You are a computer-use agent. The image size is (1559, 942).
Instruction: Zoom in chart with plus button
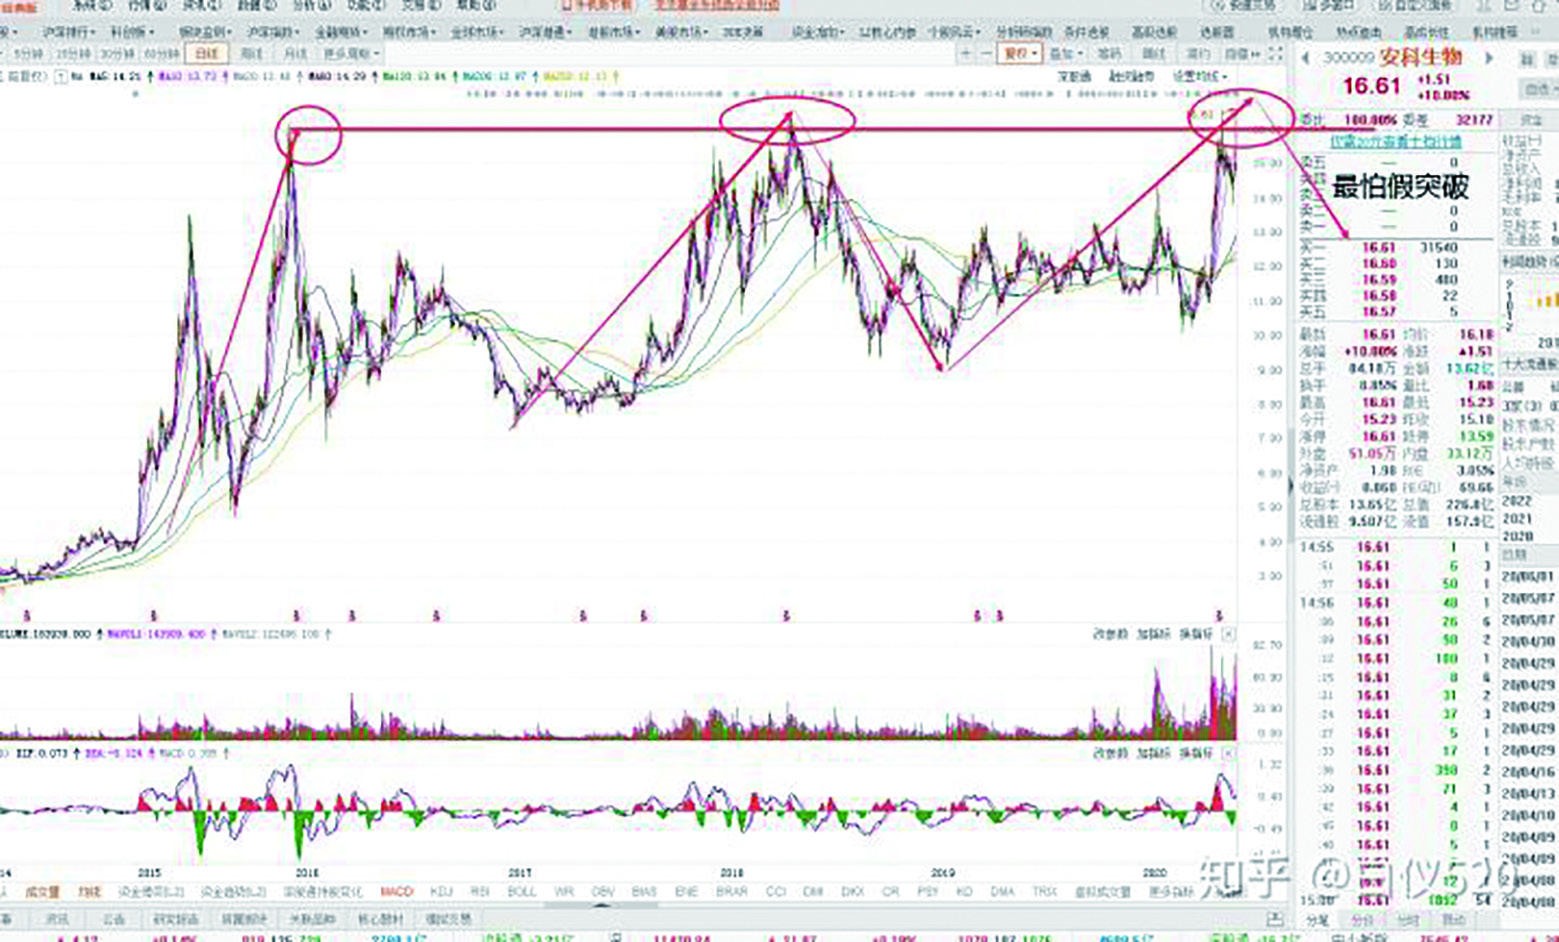pyautogui.click(x=966, y=53)
